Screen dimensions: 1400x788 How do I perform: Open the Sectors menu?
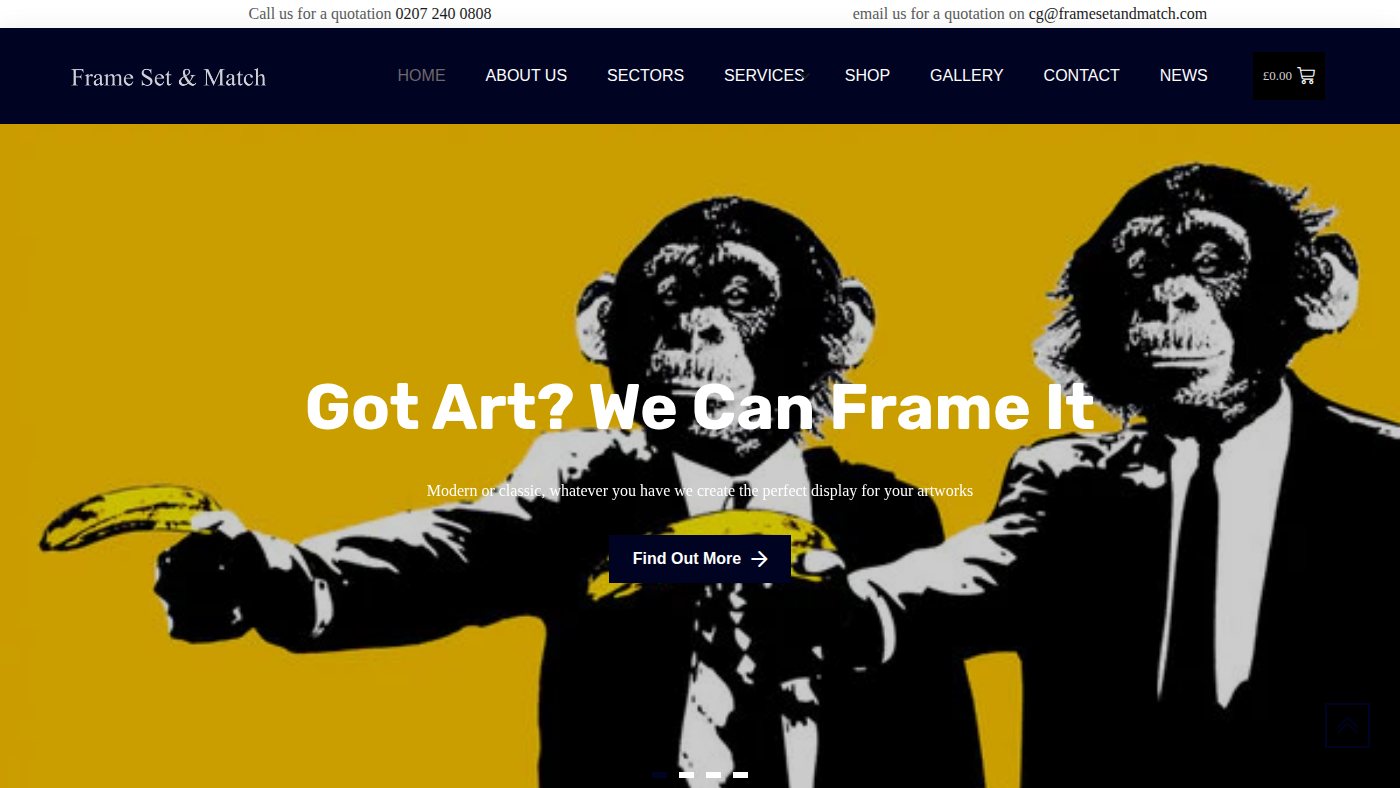pyautogui.click(x=645, y=75)
